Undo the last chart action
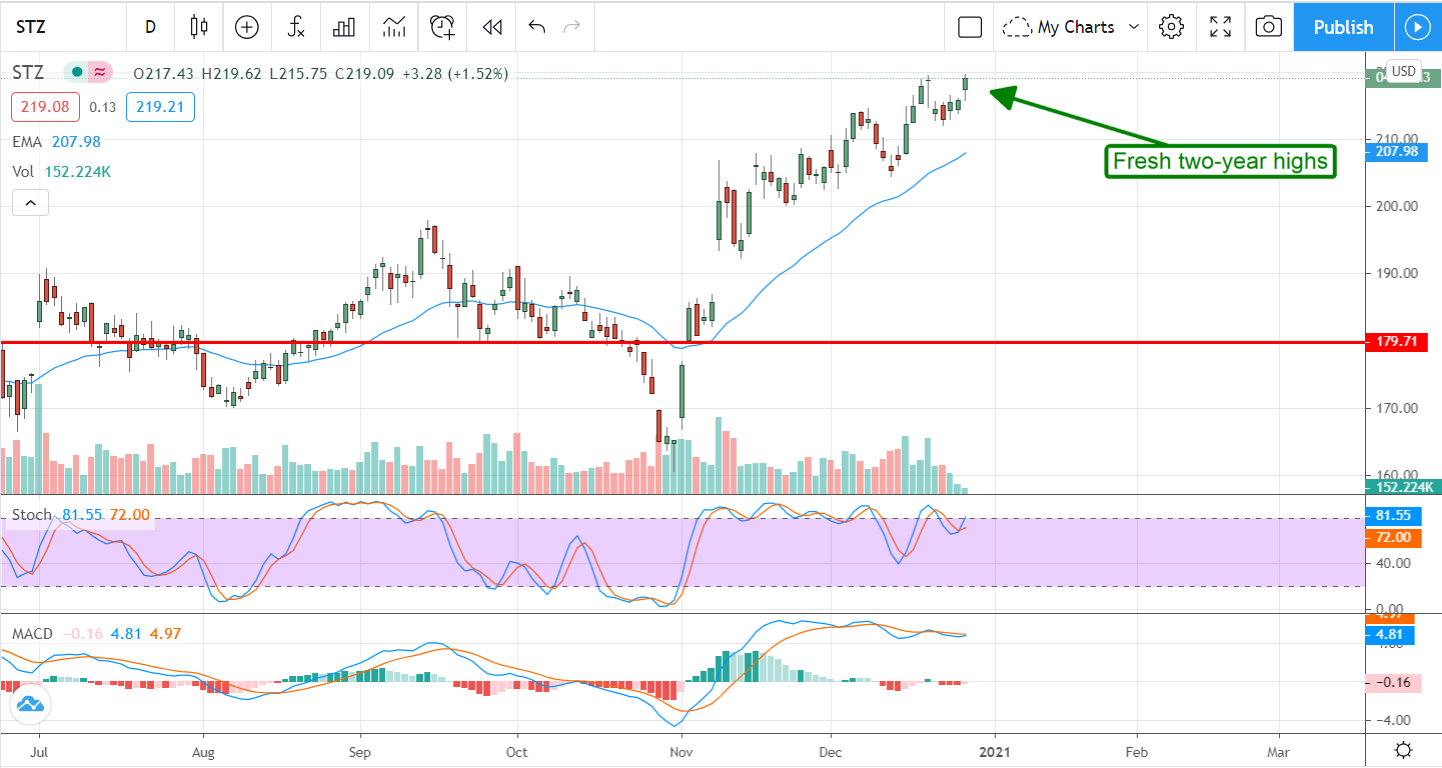Image resolution: width=1442 pixels, height=768 pixels. pyautogui.click(x=537, y=27)
